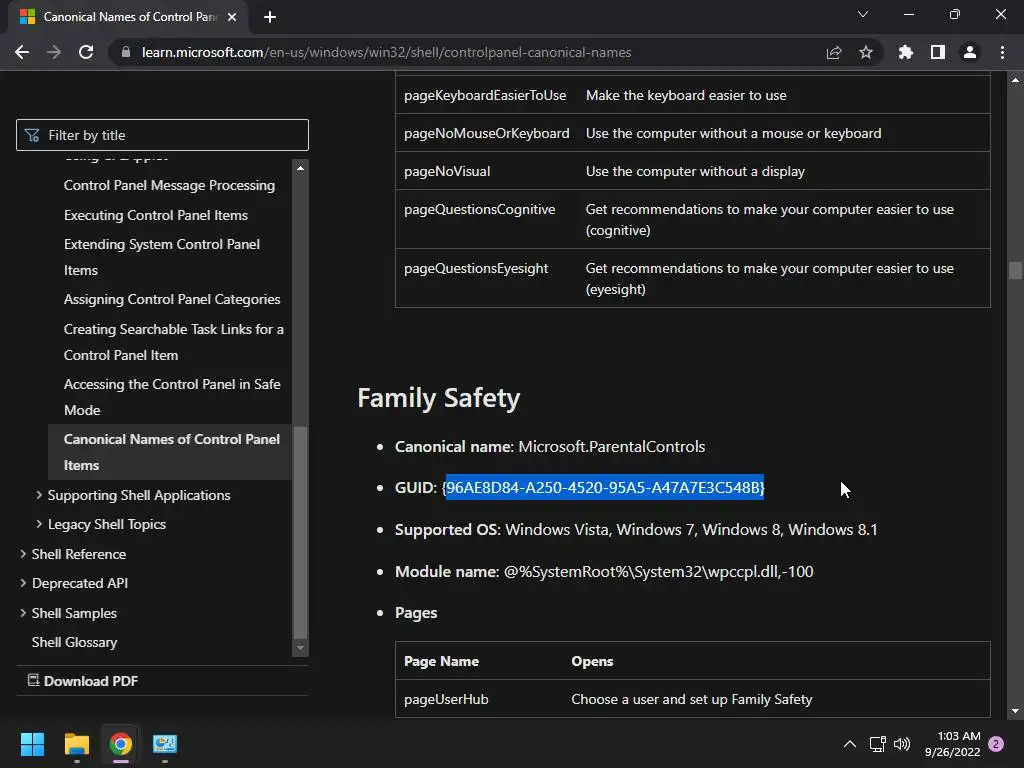Expand Supporting Shell Applications node
1024x768 pixels.
coord(39,495)
